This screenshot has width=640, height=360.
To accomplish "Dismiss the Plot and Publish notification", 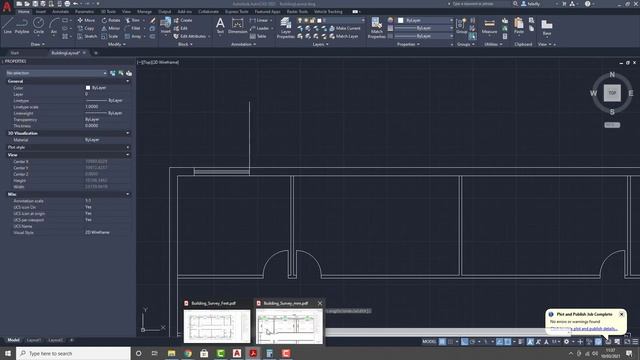I will pyautogui.click(x=621, y=314).
